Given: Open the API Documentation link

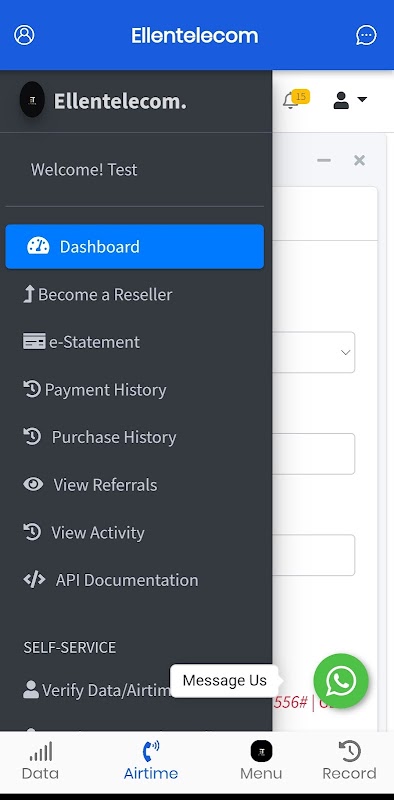Looking at the screenshot, I should (x=135, y=580).
